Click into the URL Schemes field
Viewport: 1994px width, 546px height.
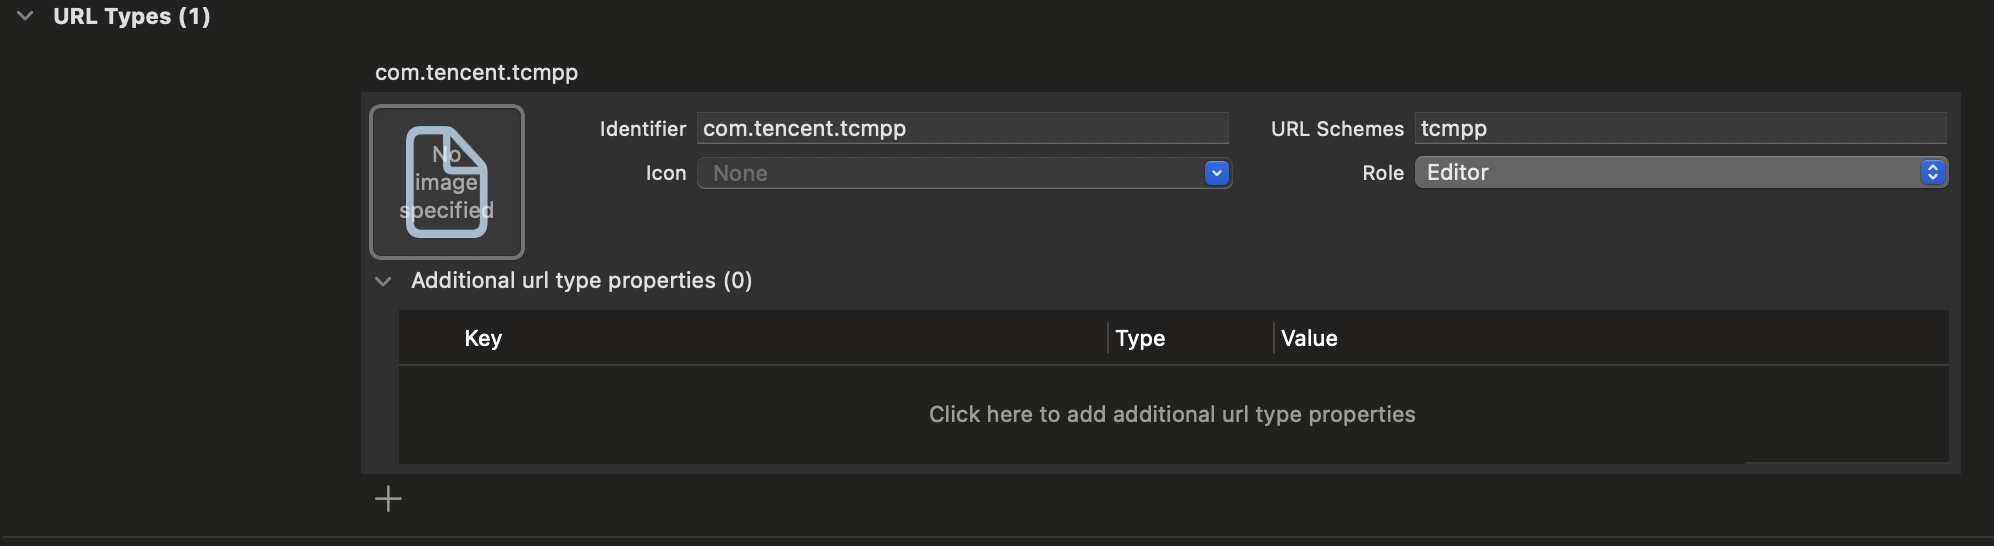coord(1680,129)
